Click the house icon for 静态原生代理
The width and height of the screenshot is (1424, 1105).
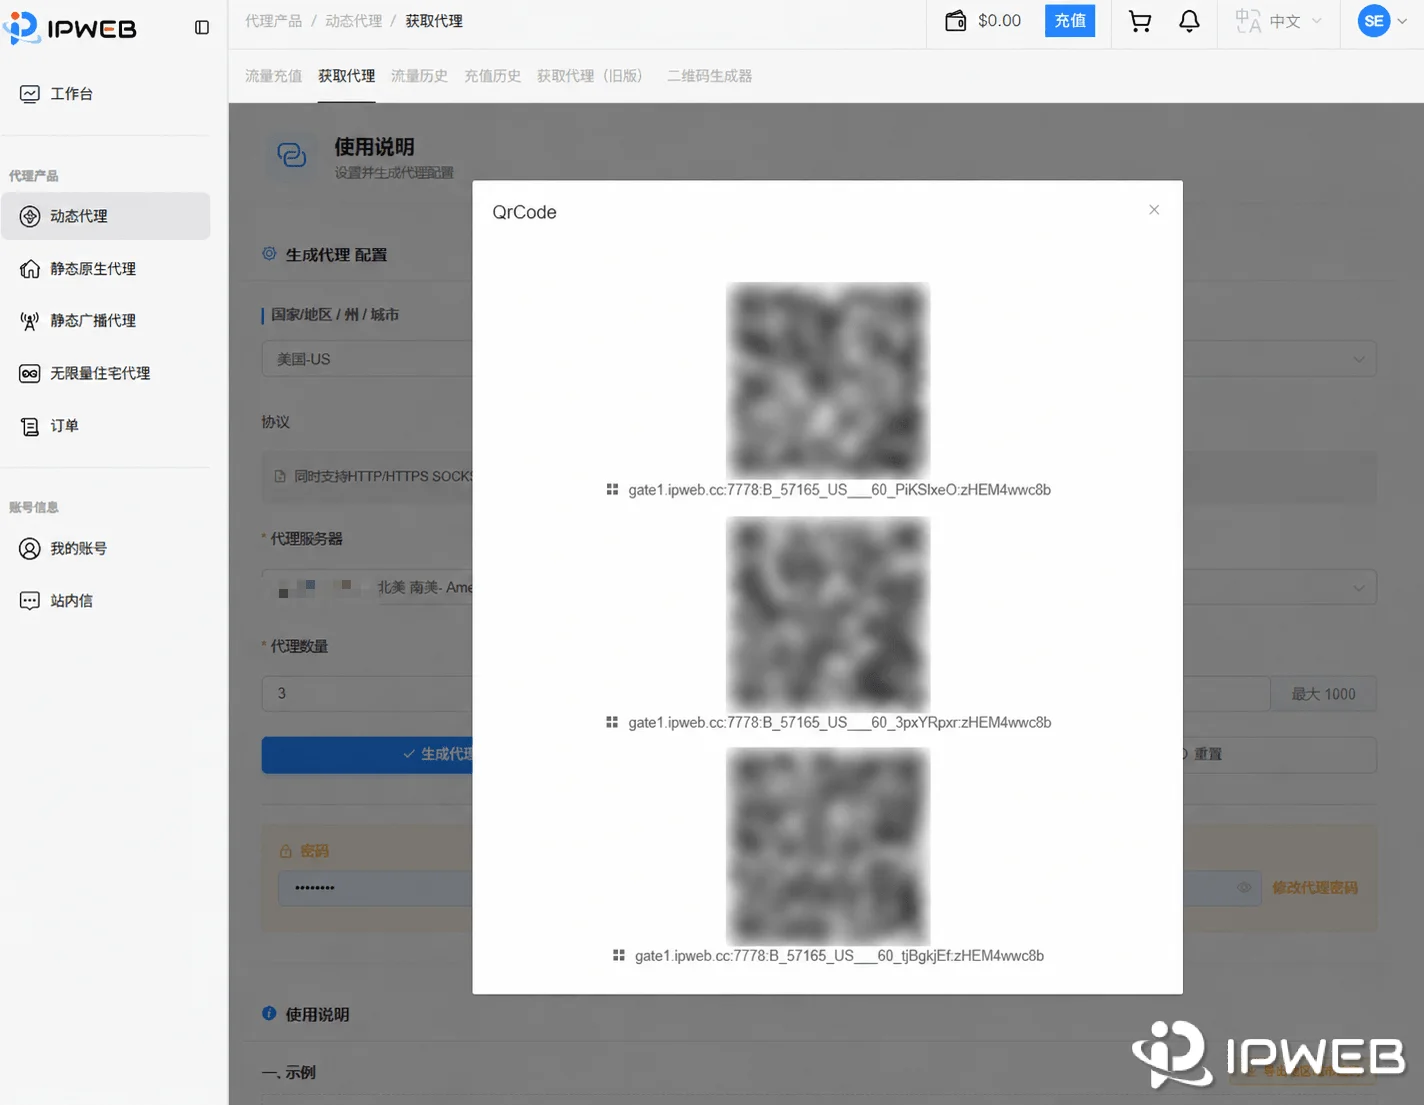coord(30,269)
